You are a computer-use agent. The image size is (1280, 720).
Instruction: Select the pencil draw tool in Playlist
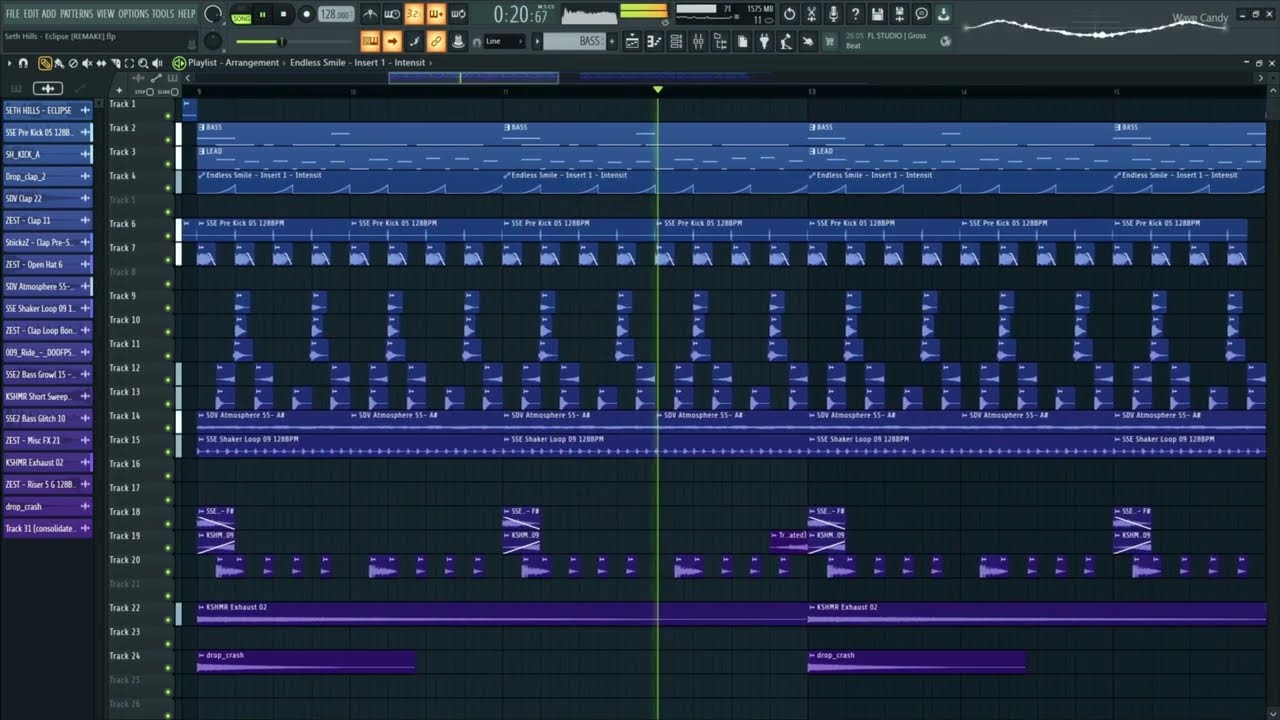click(x=45, y=63)
